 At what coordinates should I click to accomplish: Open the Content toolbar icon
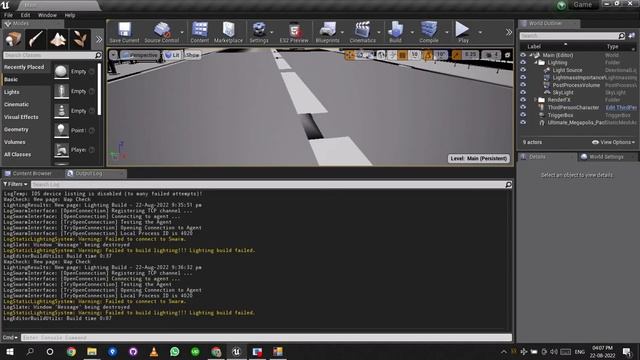tap(200, 32)
